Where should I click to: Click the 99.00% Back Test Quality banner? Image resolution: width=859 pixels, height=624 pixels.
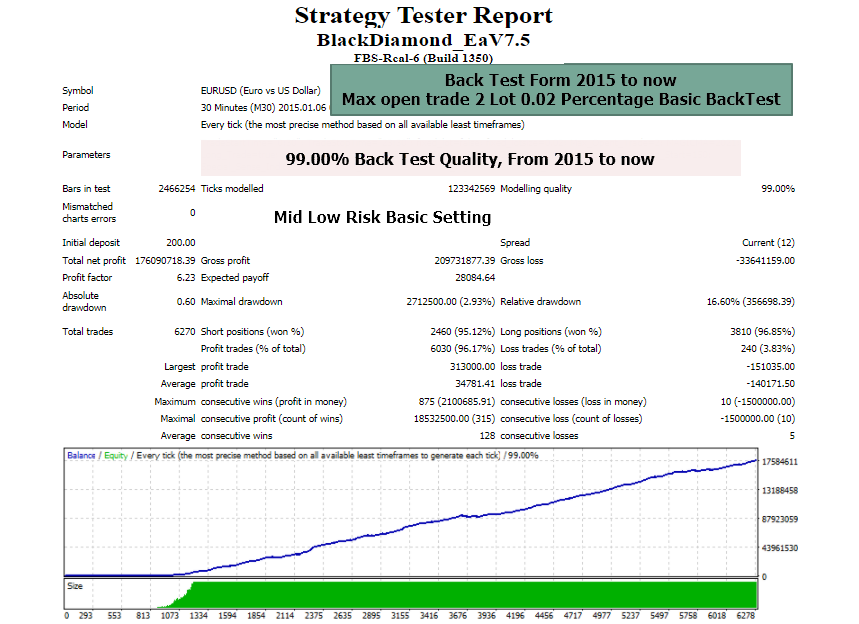(x=471, y=159)
